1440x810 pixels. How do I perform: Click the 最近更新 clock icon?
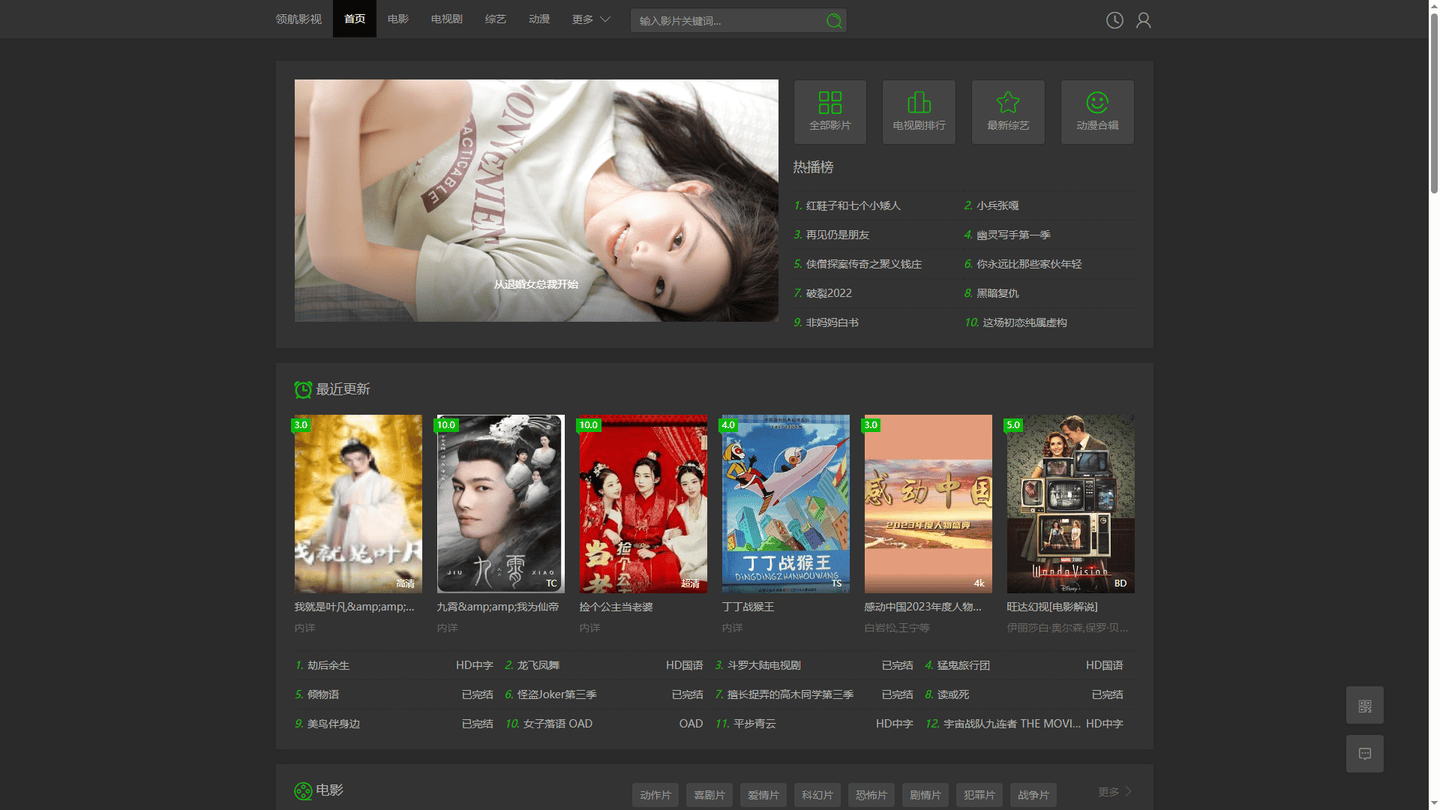point(303,389)
